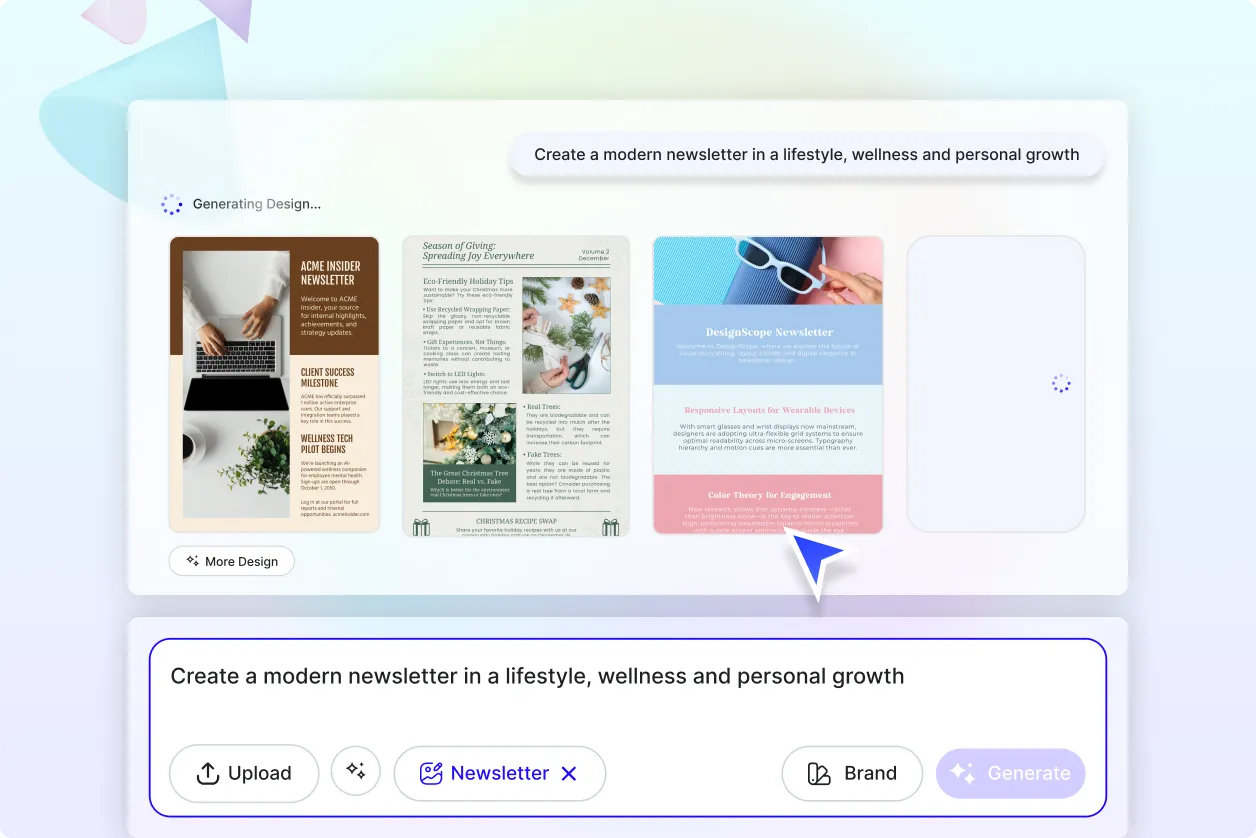1256x838 pixels.
Task: Click the Upload button
Action: [x=244, y=773]
